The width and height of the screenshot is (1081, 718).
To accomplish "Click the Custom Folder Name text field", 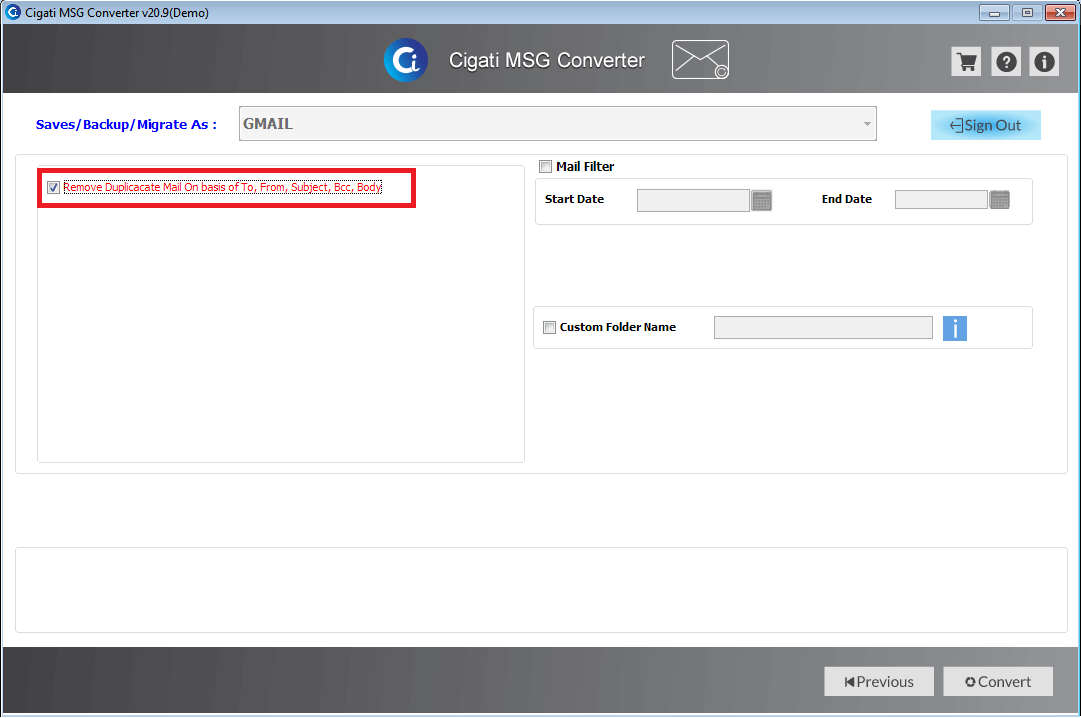I will coord(823,328).
